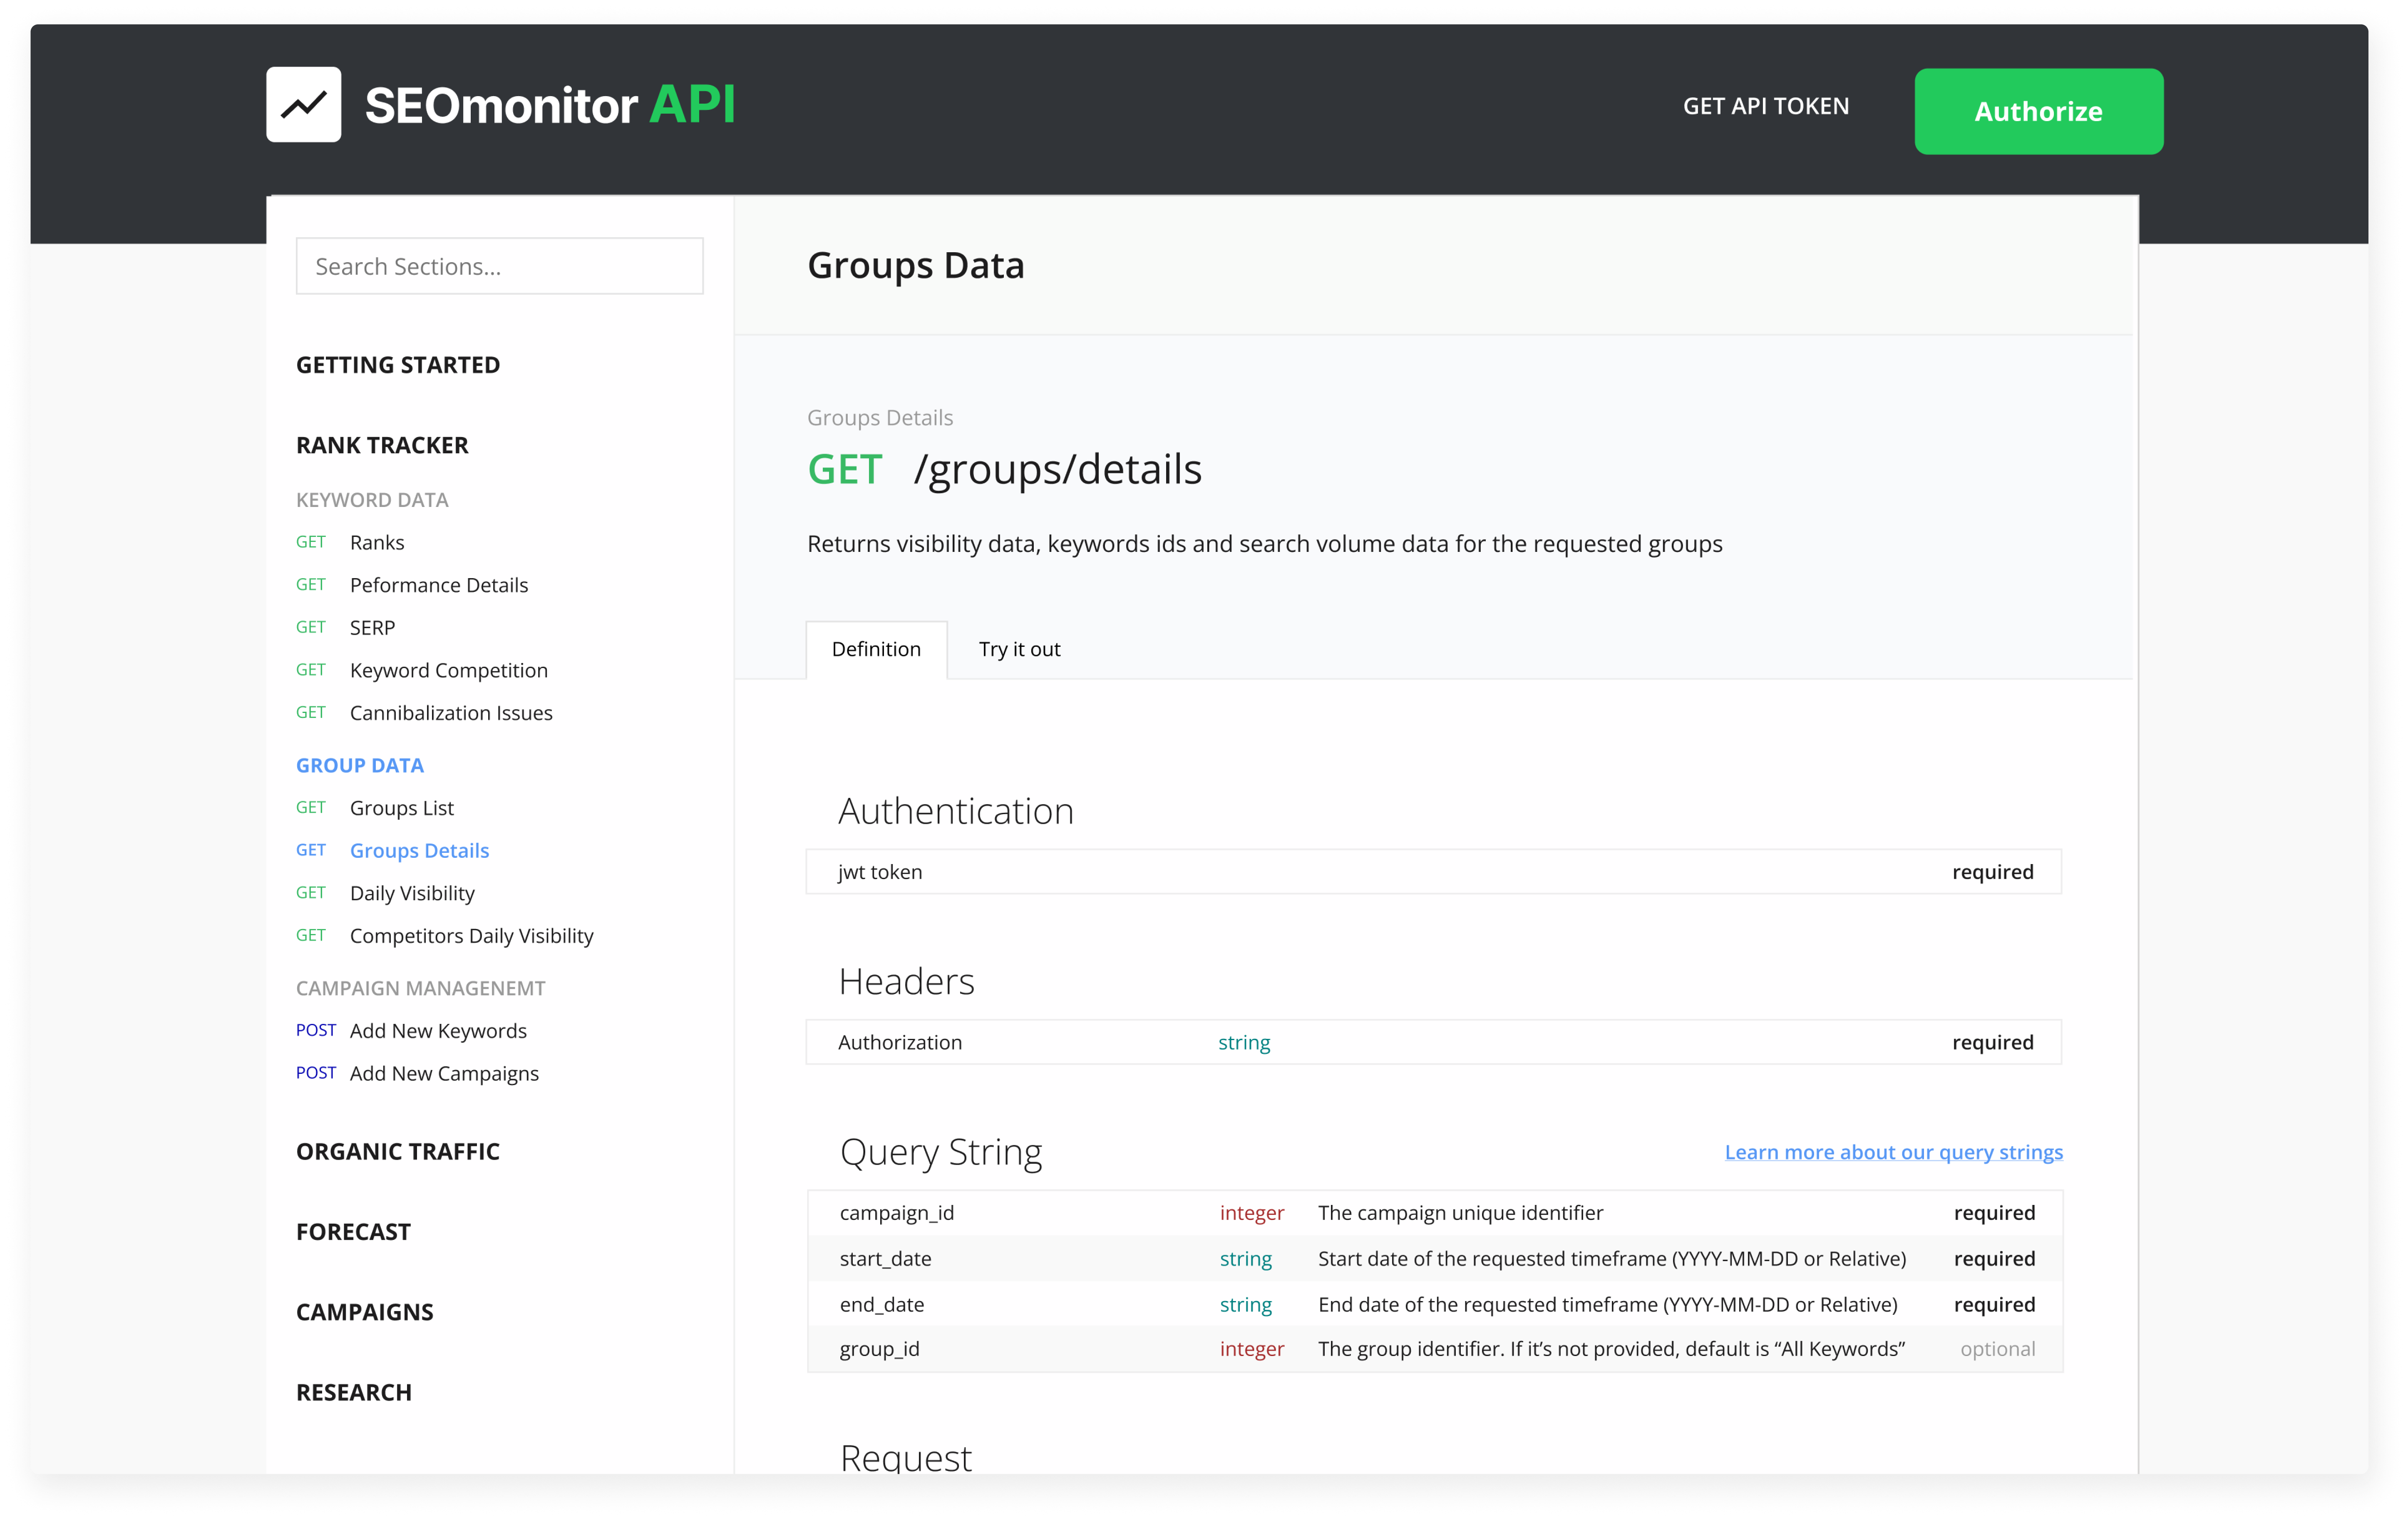Open the Keyword Competition endpoint
The height and width of the screenshot is (1520, 2408).
pyautogui.click(x=449, y=670)
